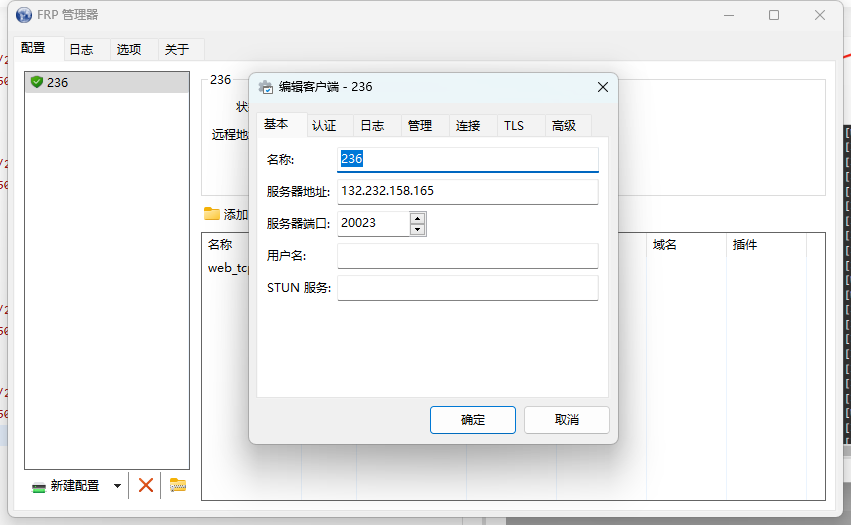Click the red X delete configuration icon
This screenshot has width=851, height=525.
point(146,485)
